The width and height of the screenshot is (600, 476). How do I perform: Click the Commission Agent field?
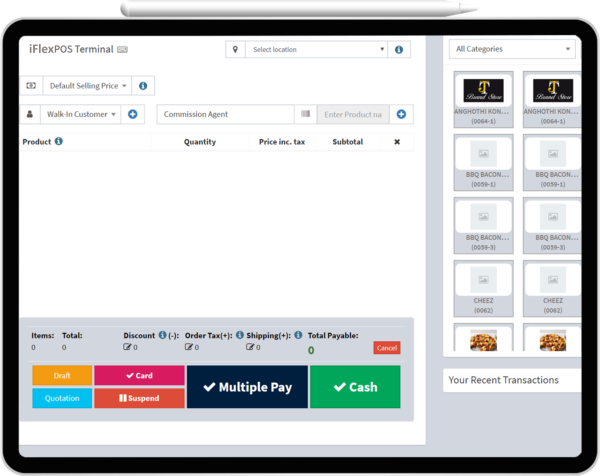[x=225, y=114]
